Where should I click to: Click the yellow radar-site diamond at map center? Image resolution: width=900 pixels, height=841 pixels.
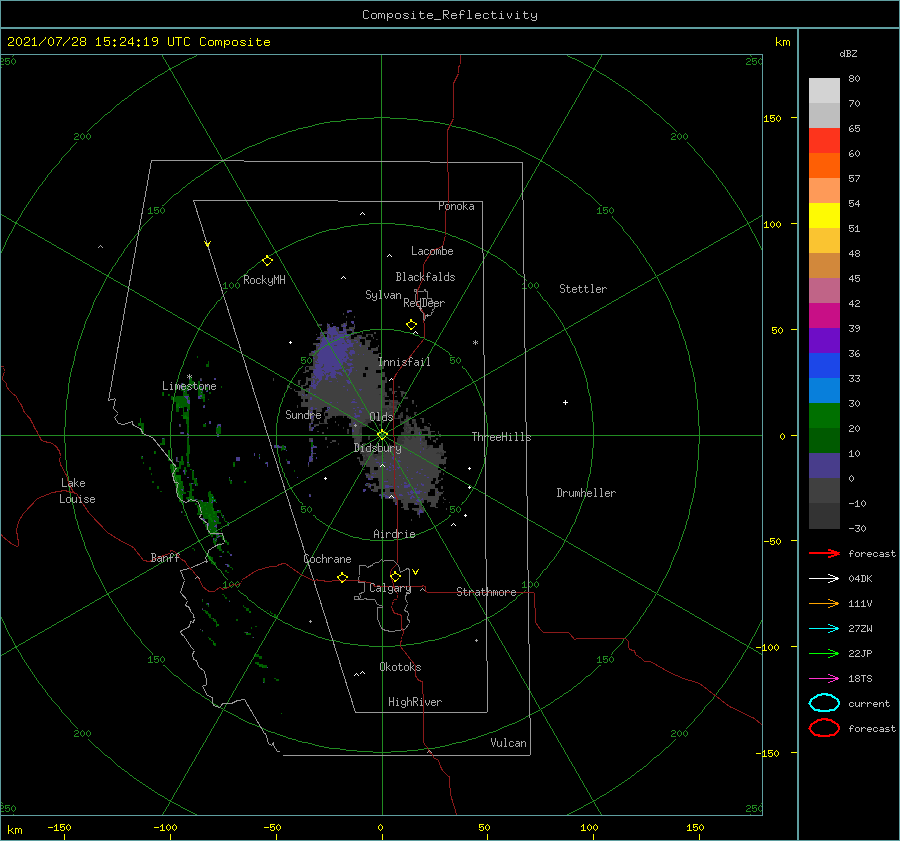pyautogui.click(x=382, y=435)
